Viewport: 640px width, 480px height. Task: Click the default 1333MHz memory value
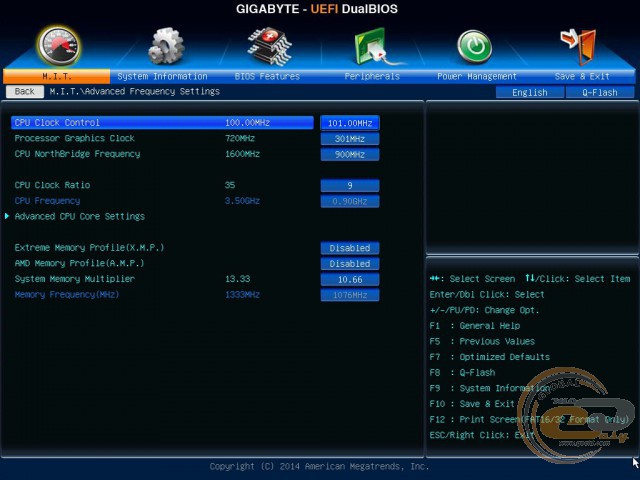pos(242,294)
